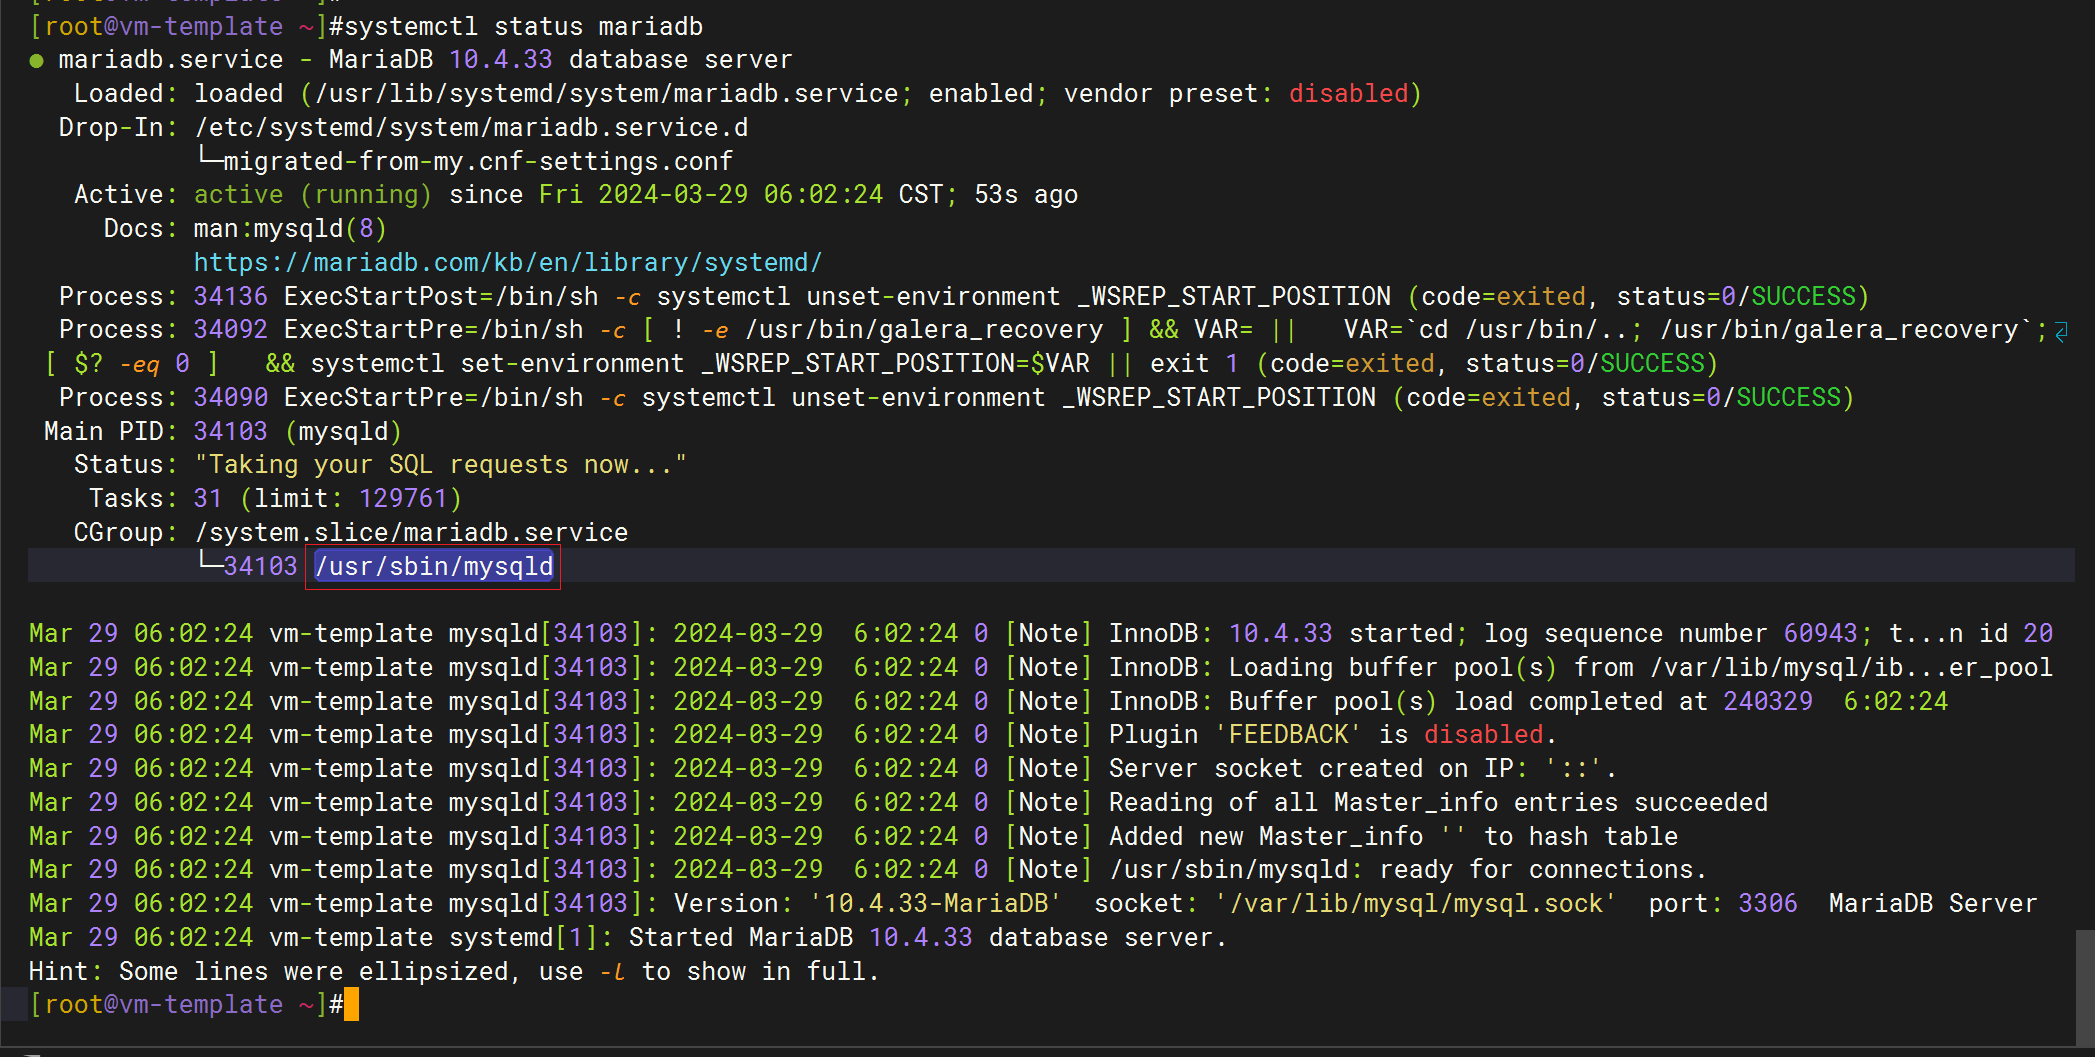Click process ID 34136 on the ExecStartPost line
Image resolution: width=2095 pixels, height=1057 pixels.
click(231, 297)
